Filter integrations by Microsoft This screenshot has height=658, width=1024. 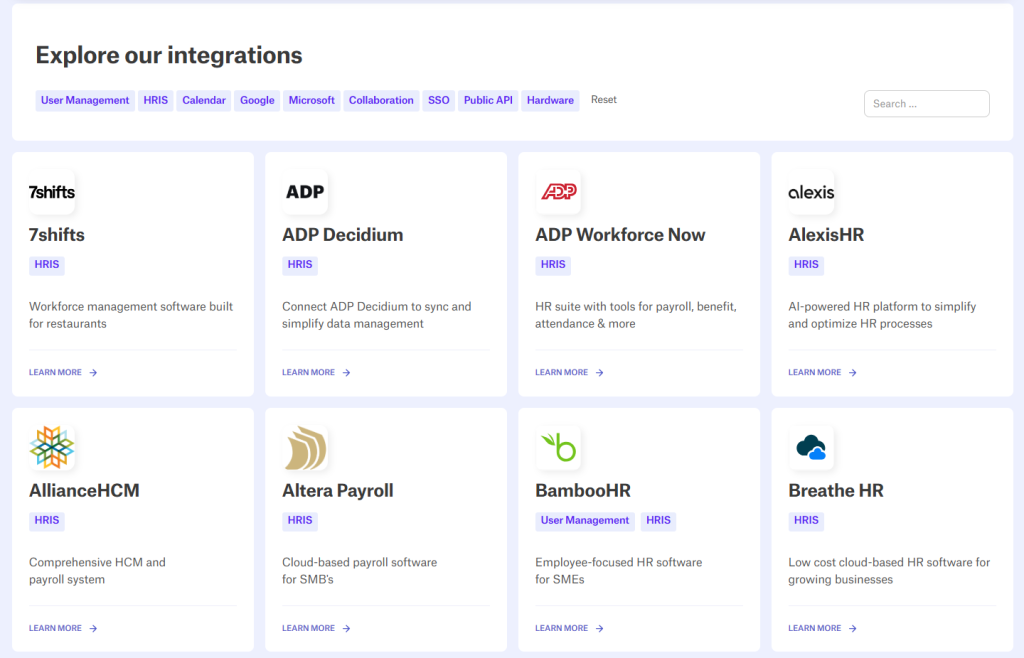(313, 100)
